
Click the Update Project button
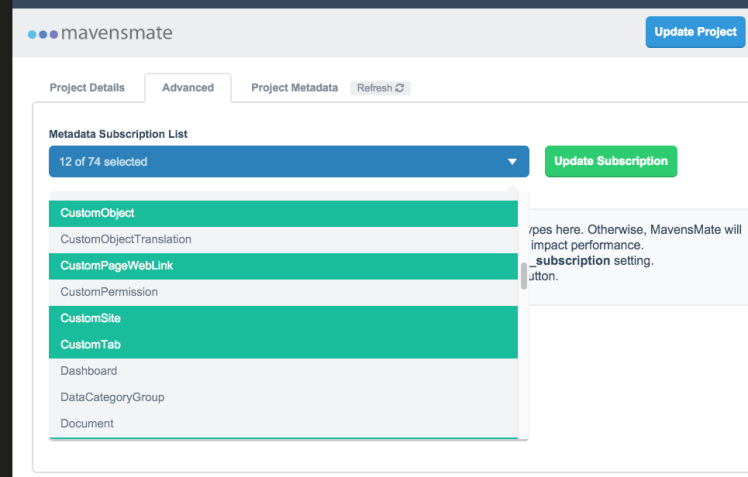click(695, 32)
